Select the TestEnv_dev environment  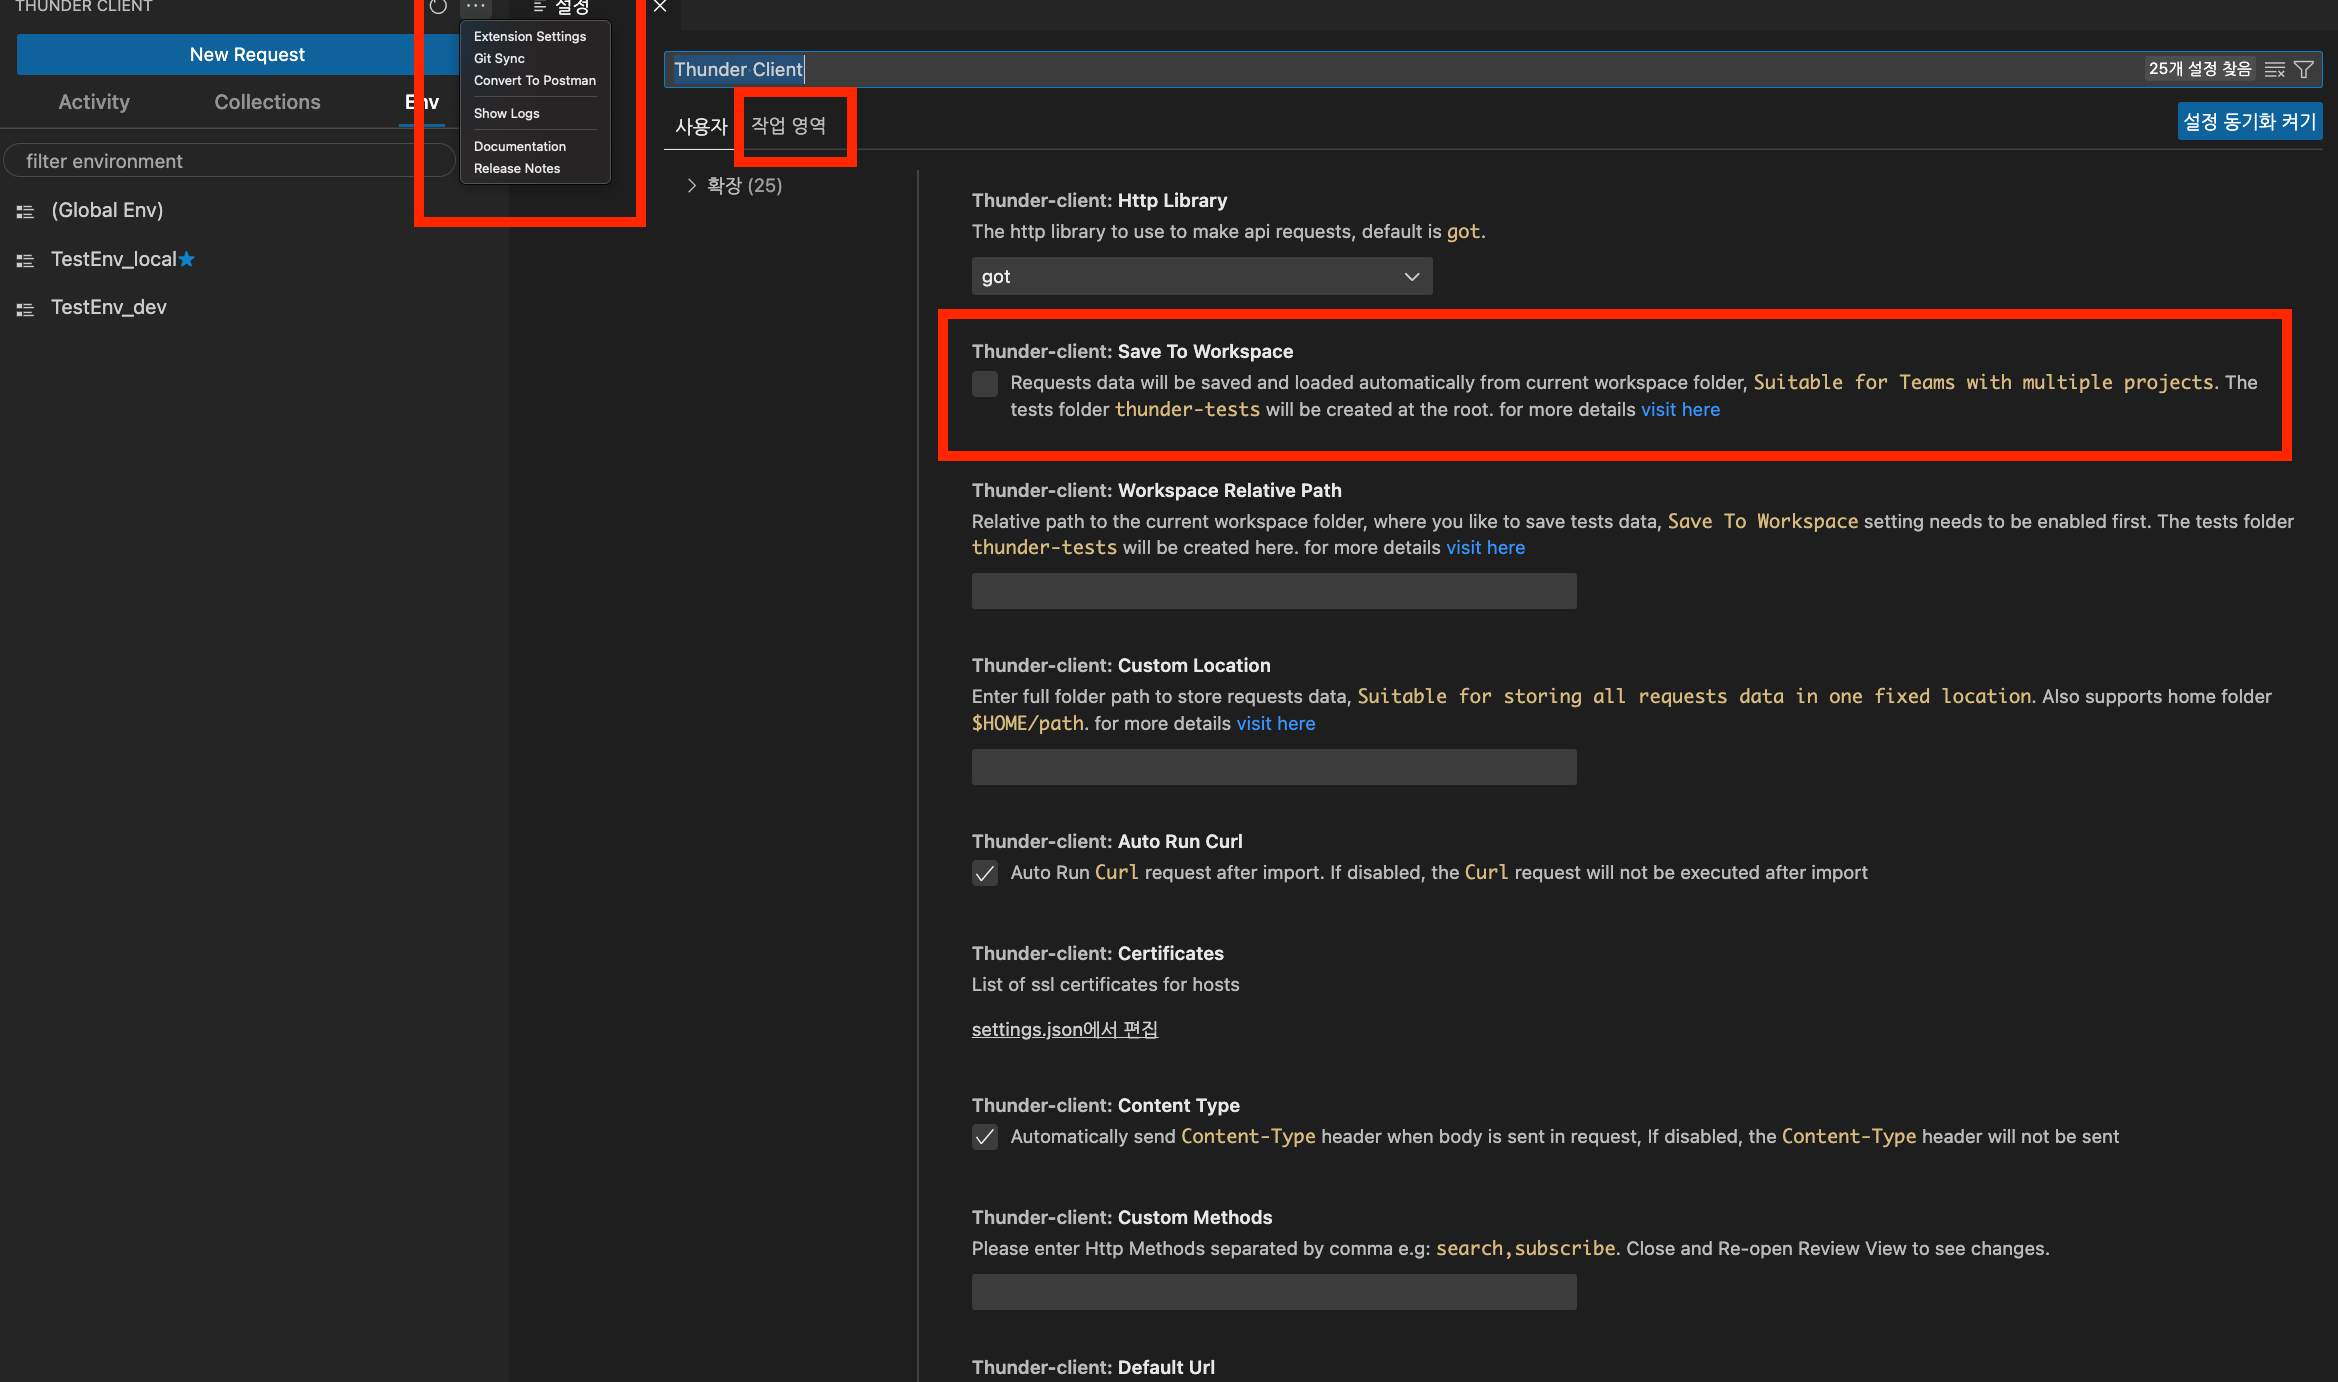(x=108, y=307)
